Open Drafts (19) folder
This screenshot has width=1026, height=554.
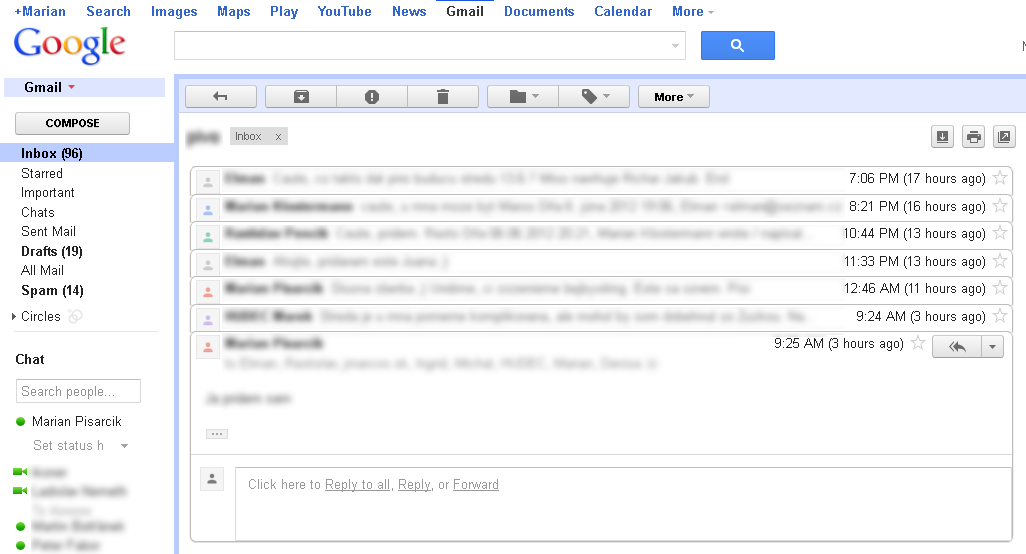click(x=52, y=251)
